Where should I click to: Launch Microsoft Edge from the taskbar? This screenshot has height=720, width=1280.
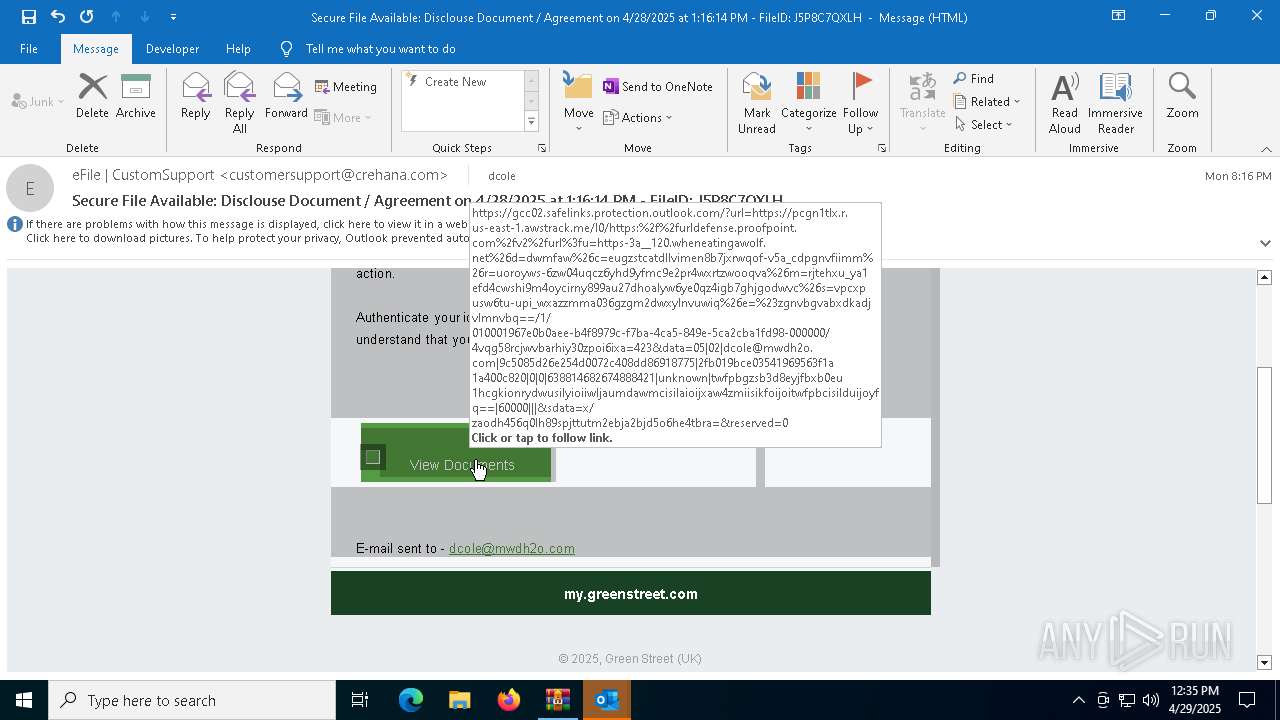click(410, 700)
